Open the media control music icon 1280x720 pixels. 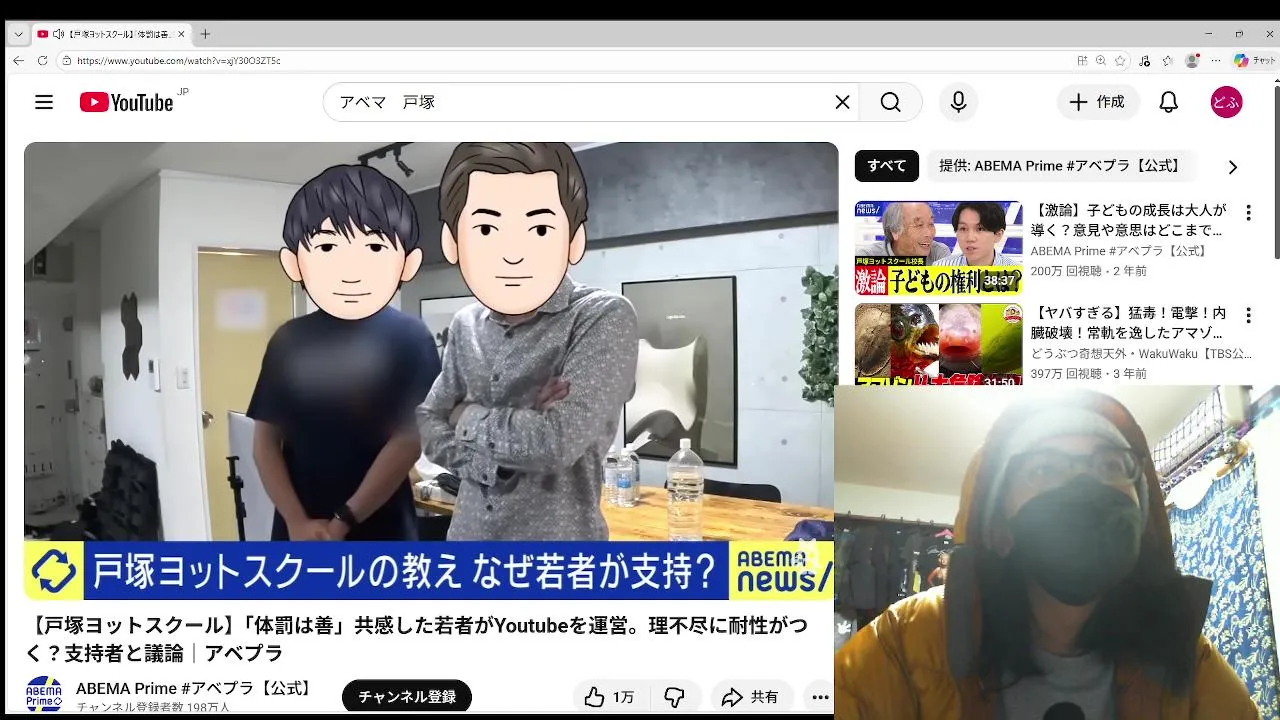(1145, 60)
